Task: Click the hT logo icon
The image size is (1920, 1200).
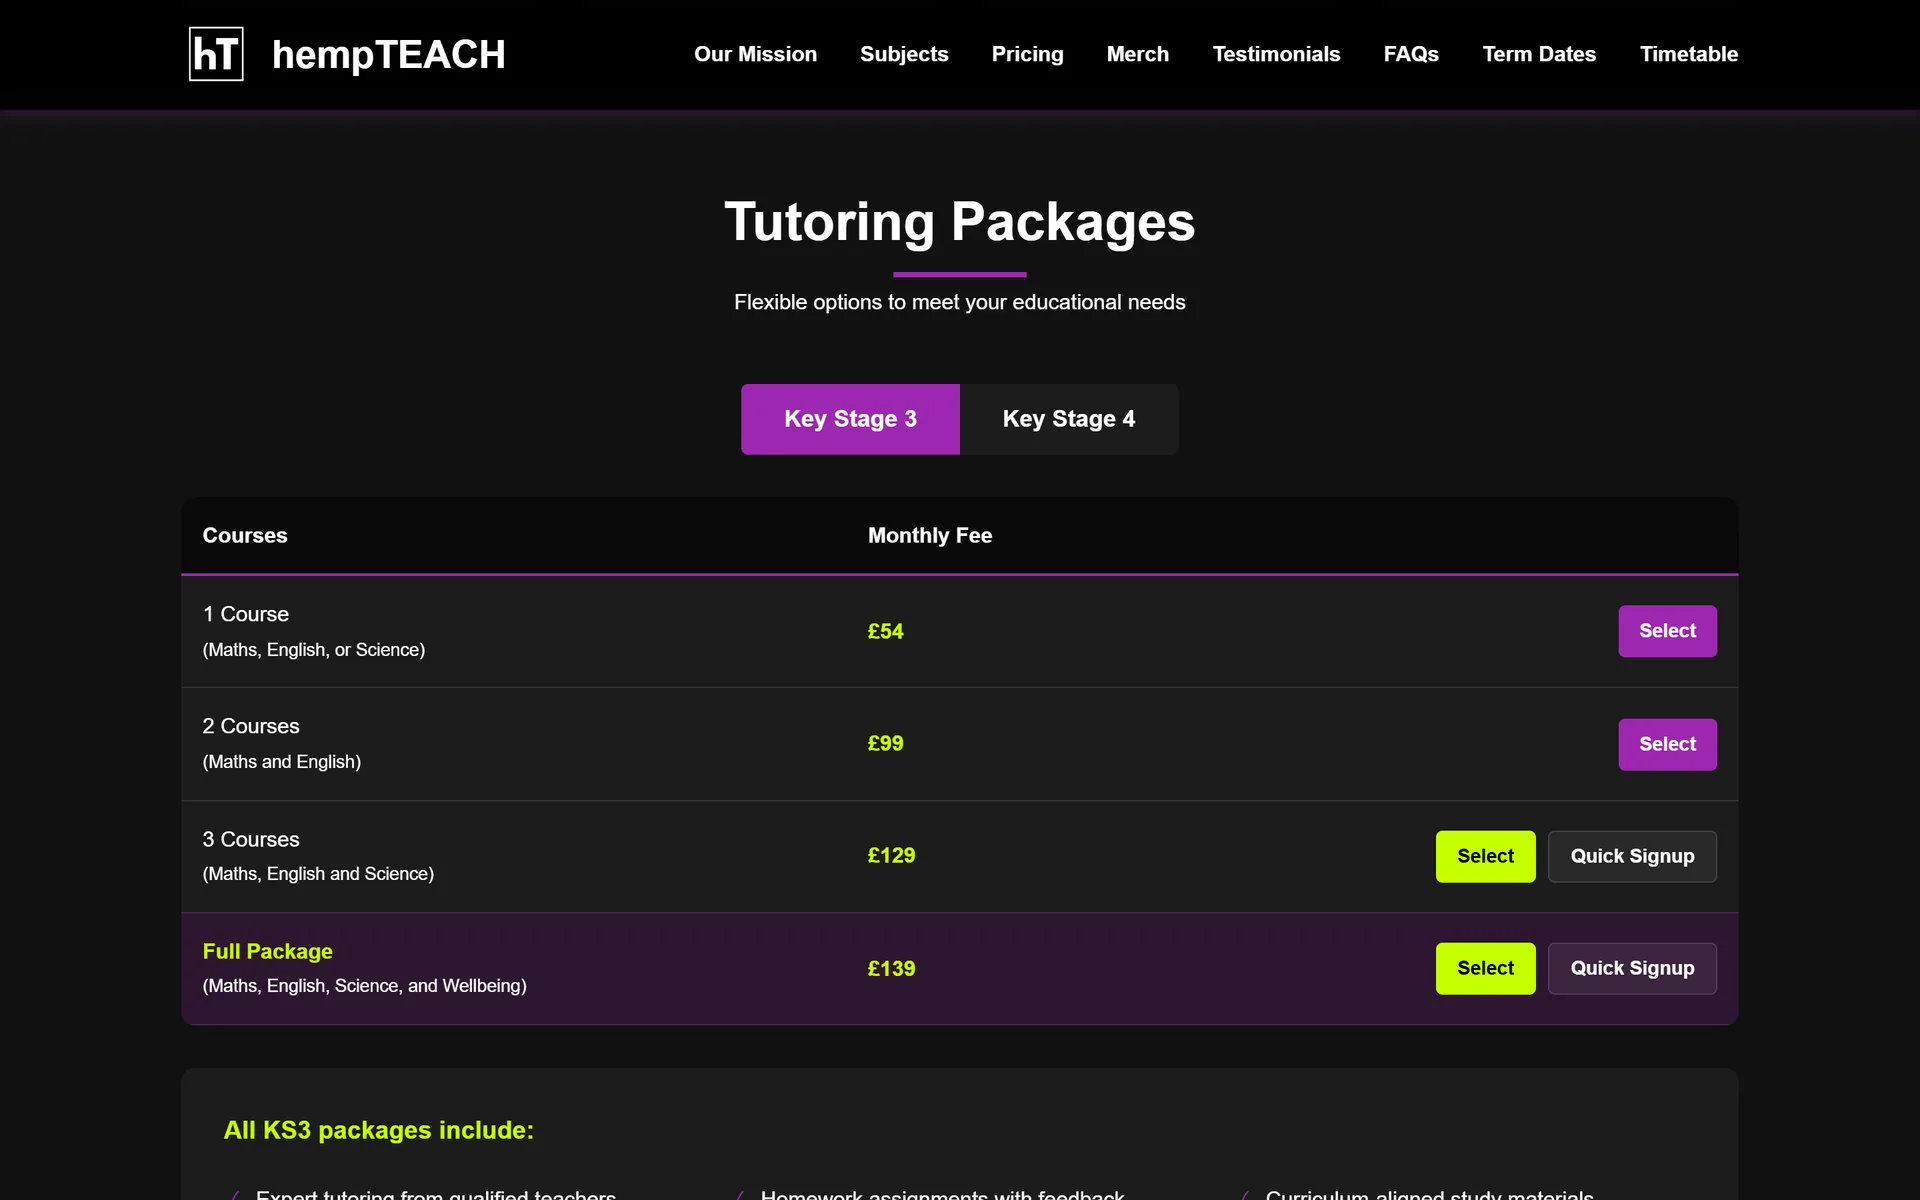Action: click(216, 54)
